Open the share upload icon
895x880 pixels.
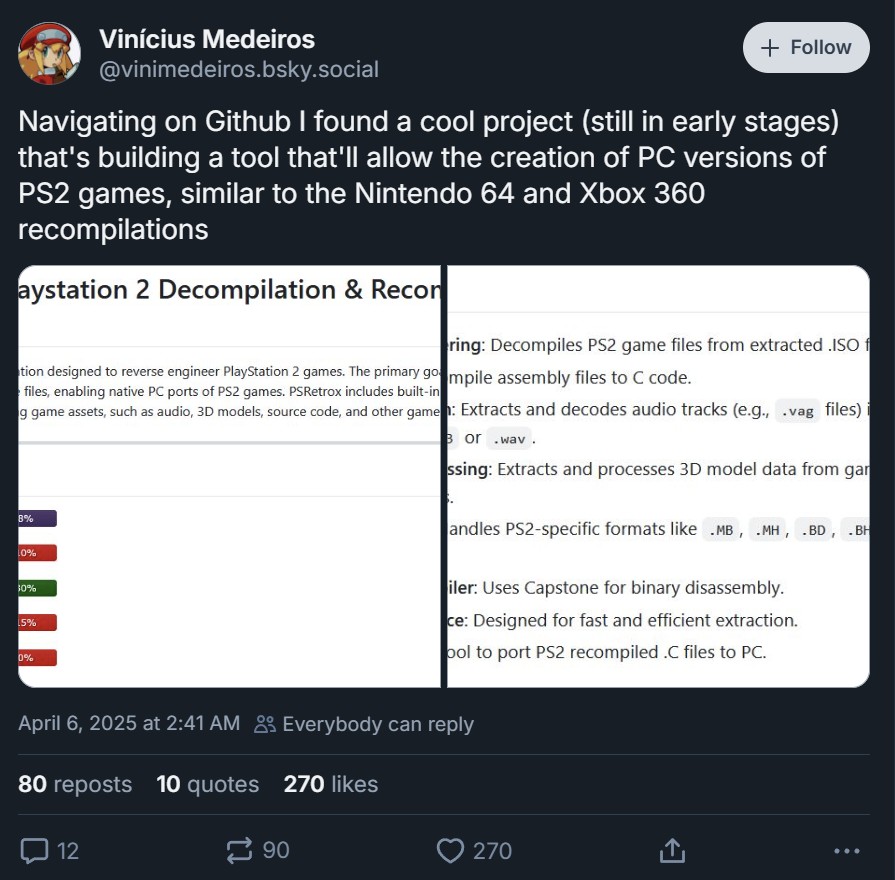click(x=672, y=850)
